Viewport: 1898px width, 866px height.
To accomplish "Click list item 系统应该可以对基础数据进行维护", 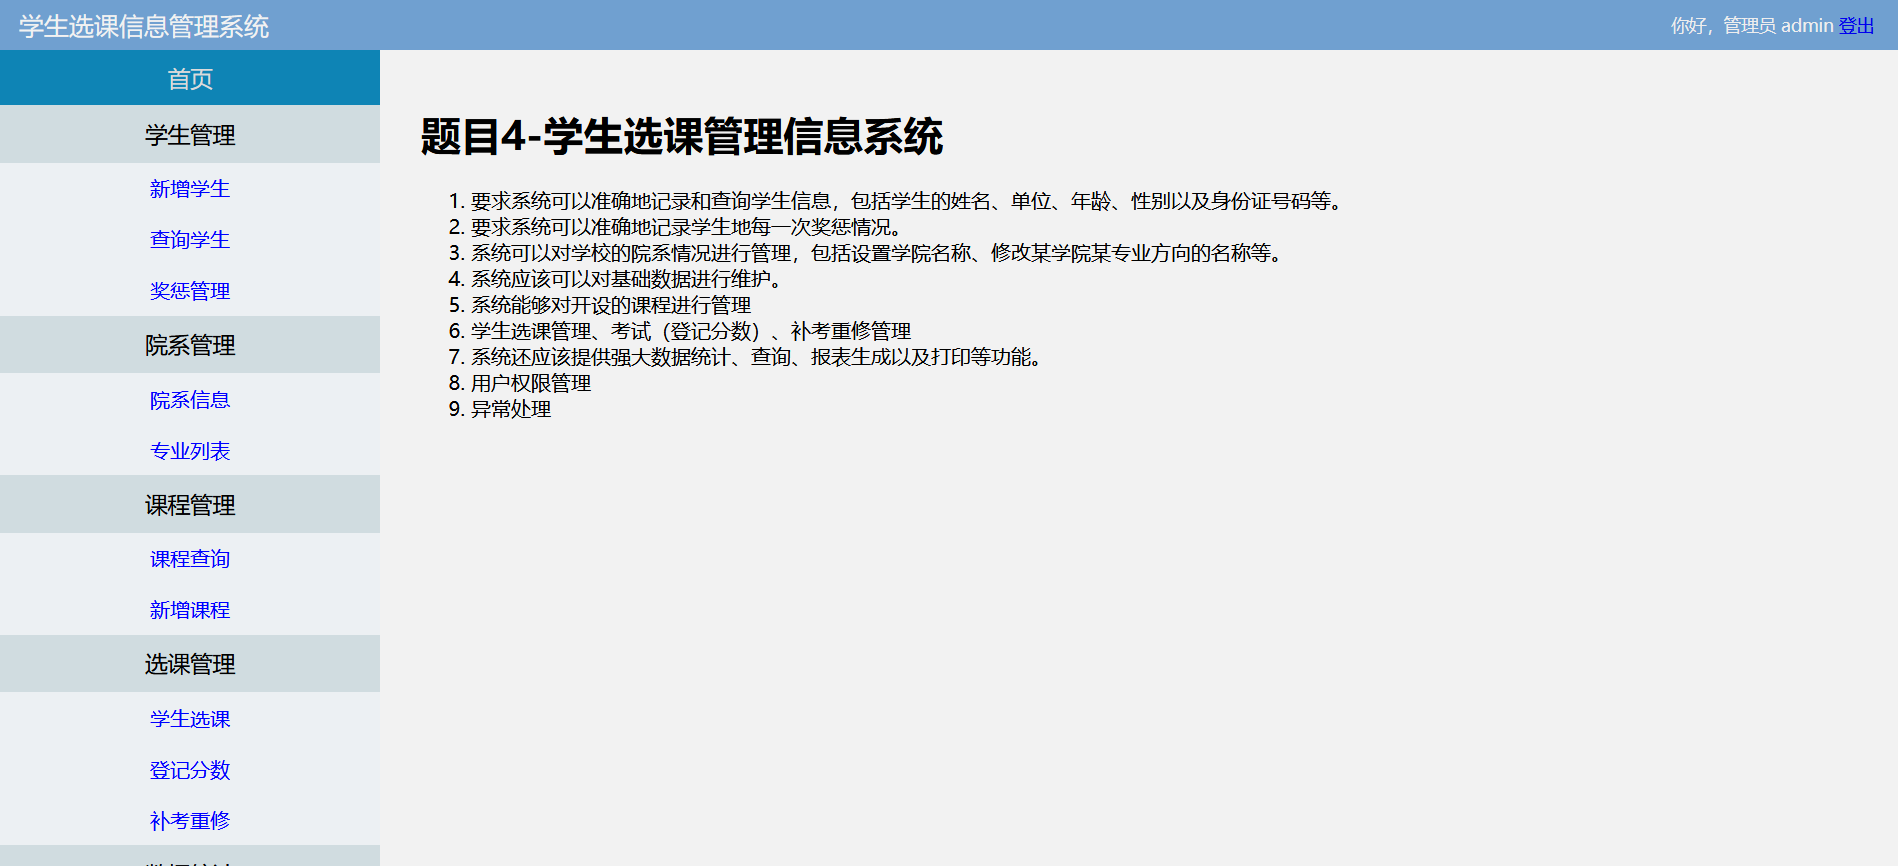I will (627, 279).
